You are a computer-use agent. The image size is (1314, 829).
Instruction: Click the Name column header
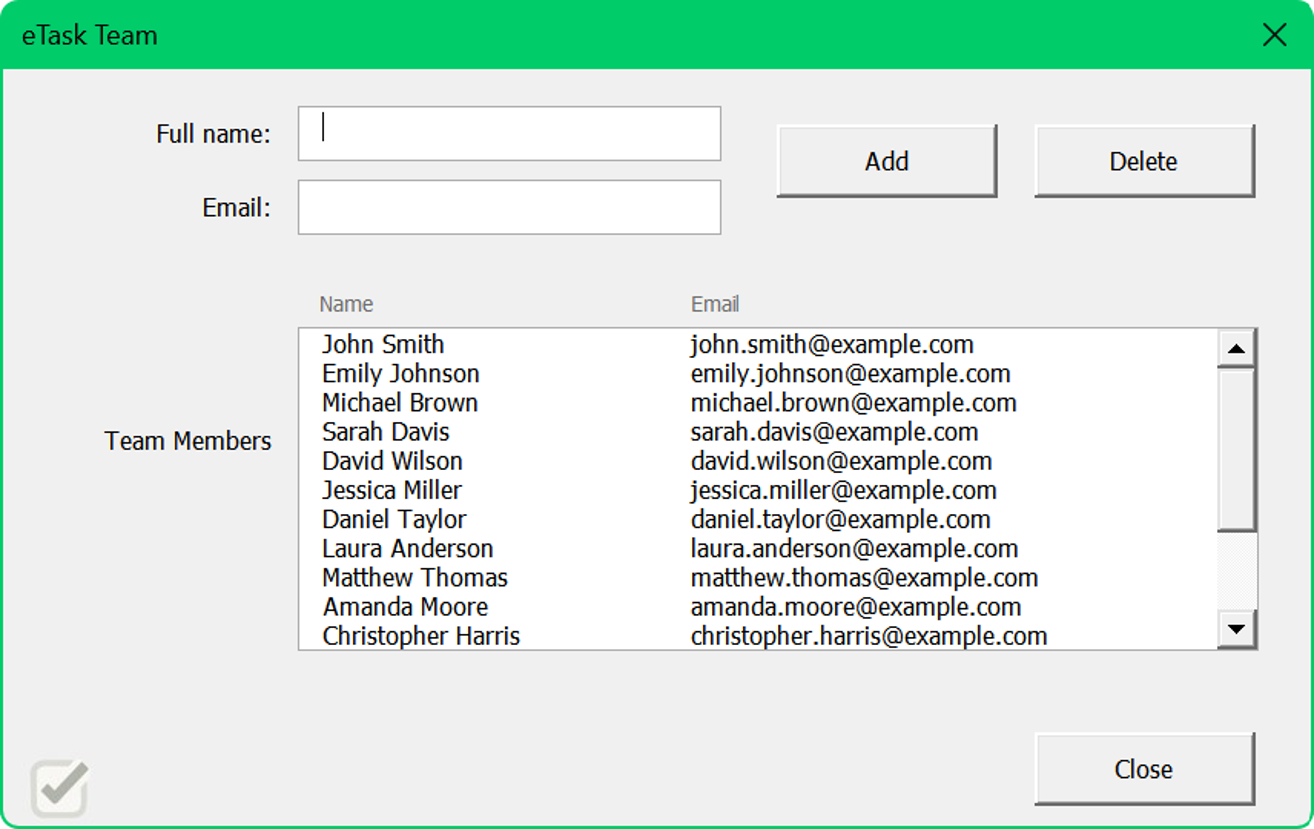pyautogui.click(x=346, y=303)
